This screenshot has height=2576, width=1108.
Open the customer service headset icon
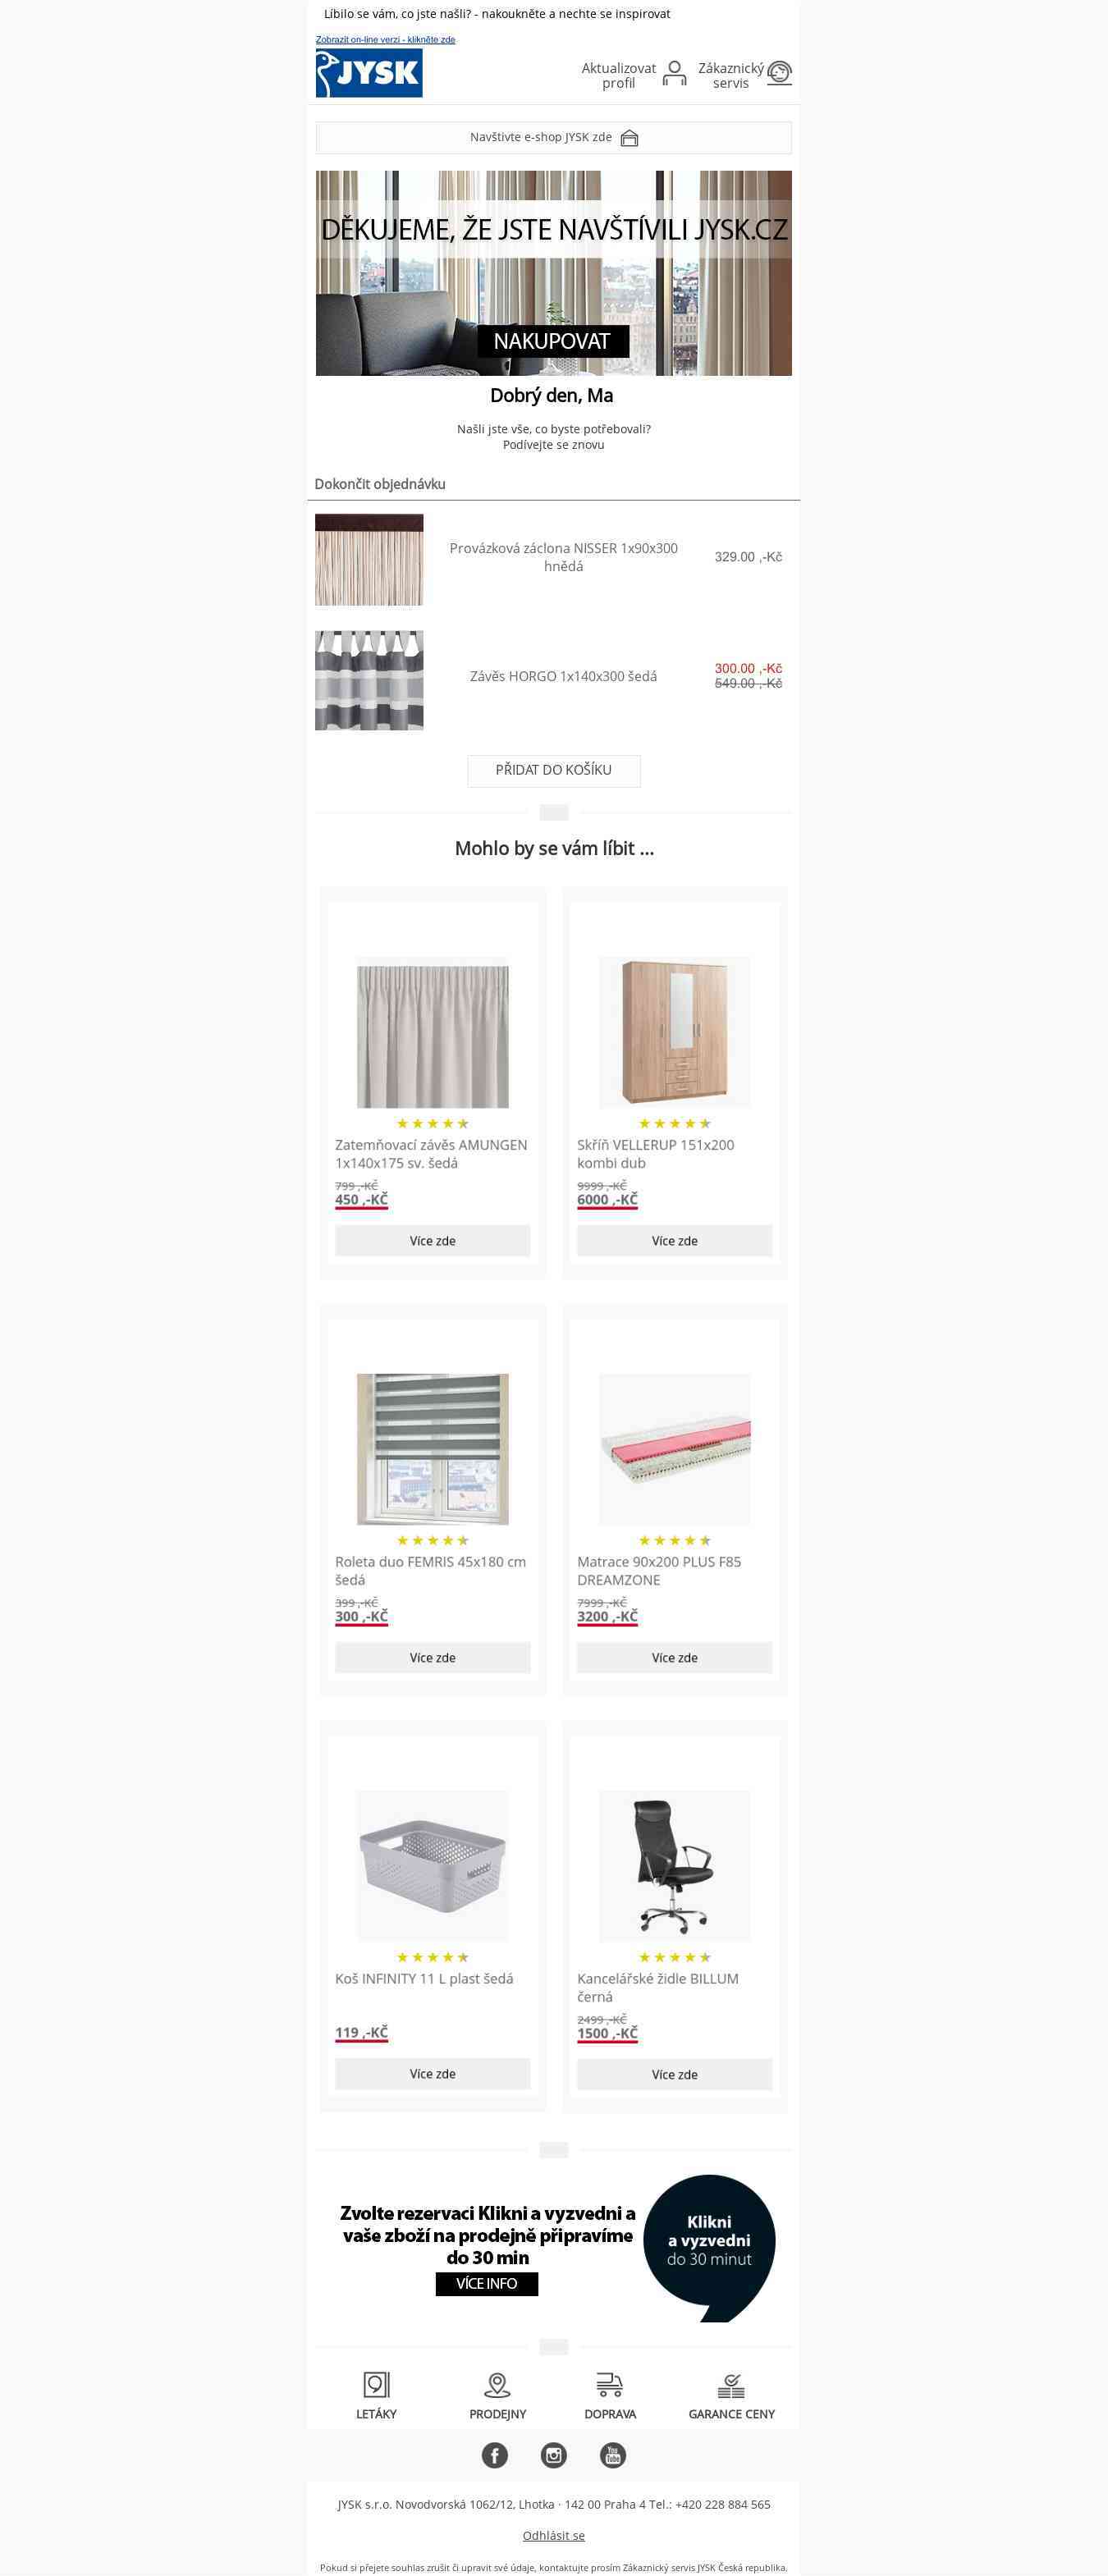[779, 73]
